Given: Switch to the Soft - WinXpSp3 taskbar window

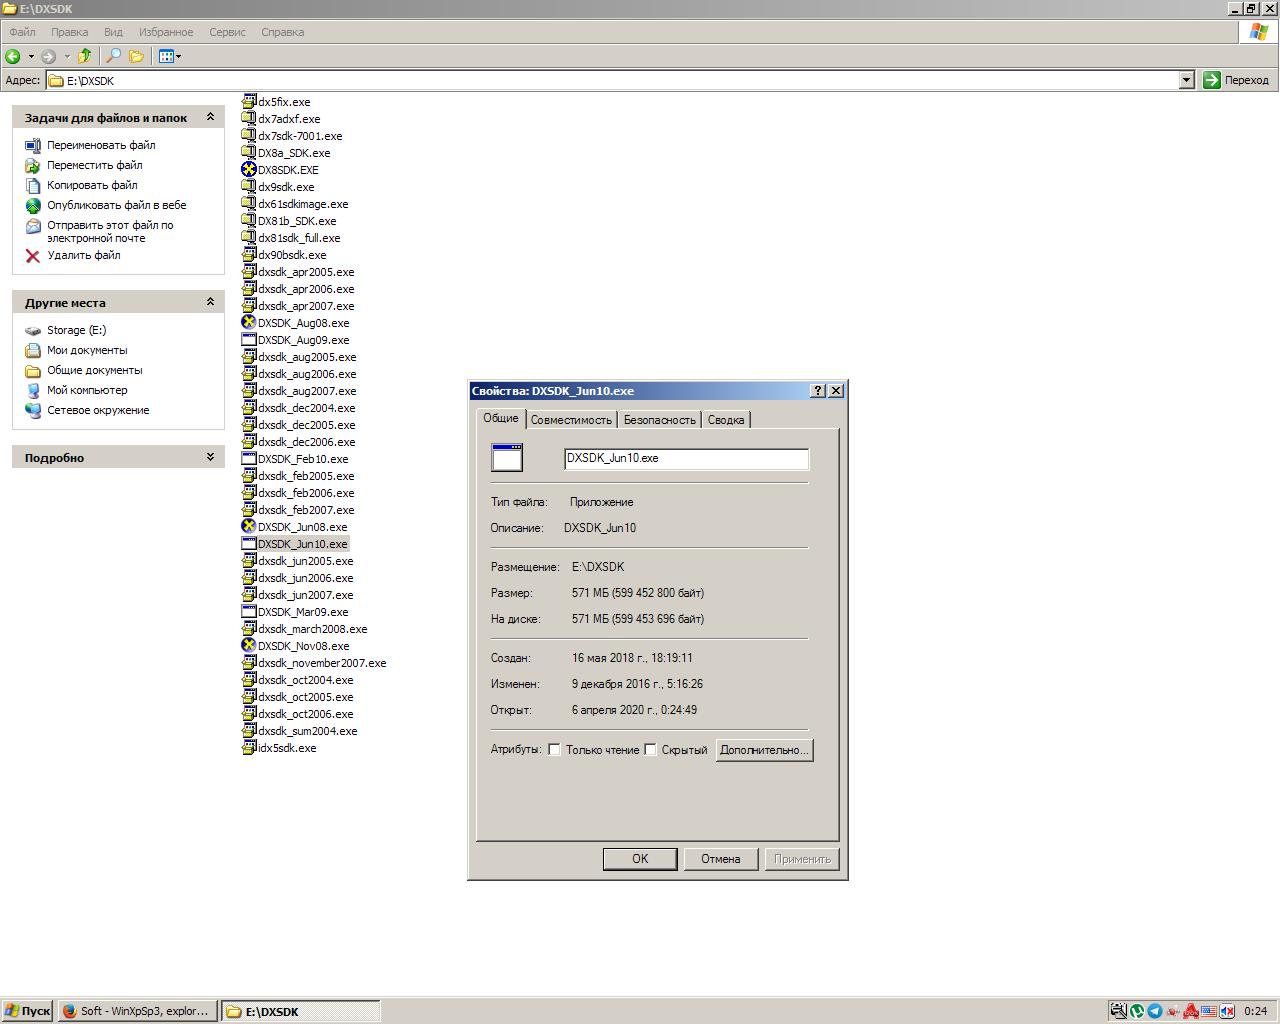Looking at the screenshot, I should point(137,1011).
